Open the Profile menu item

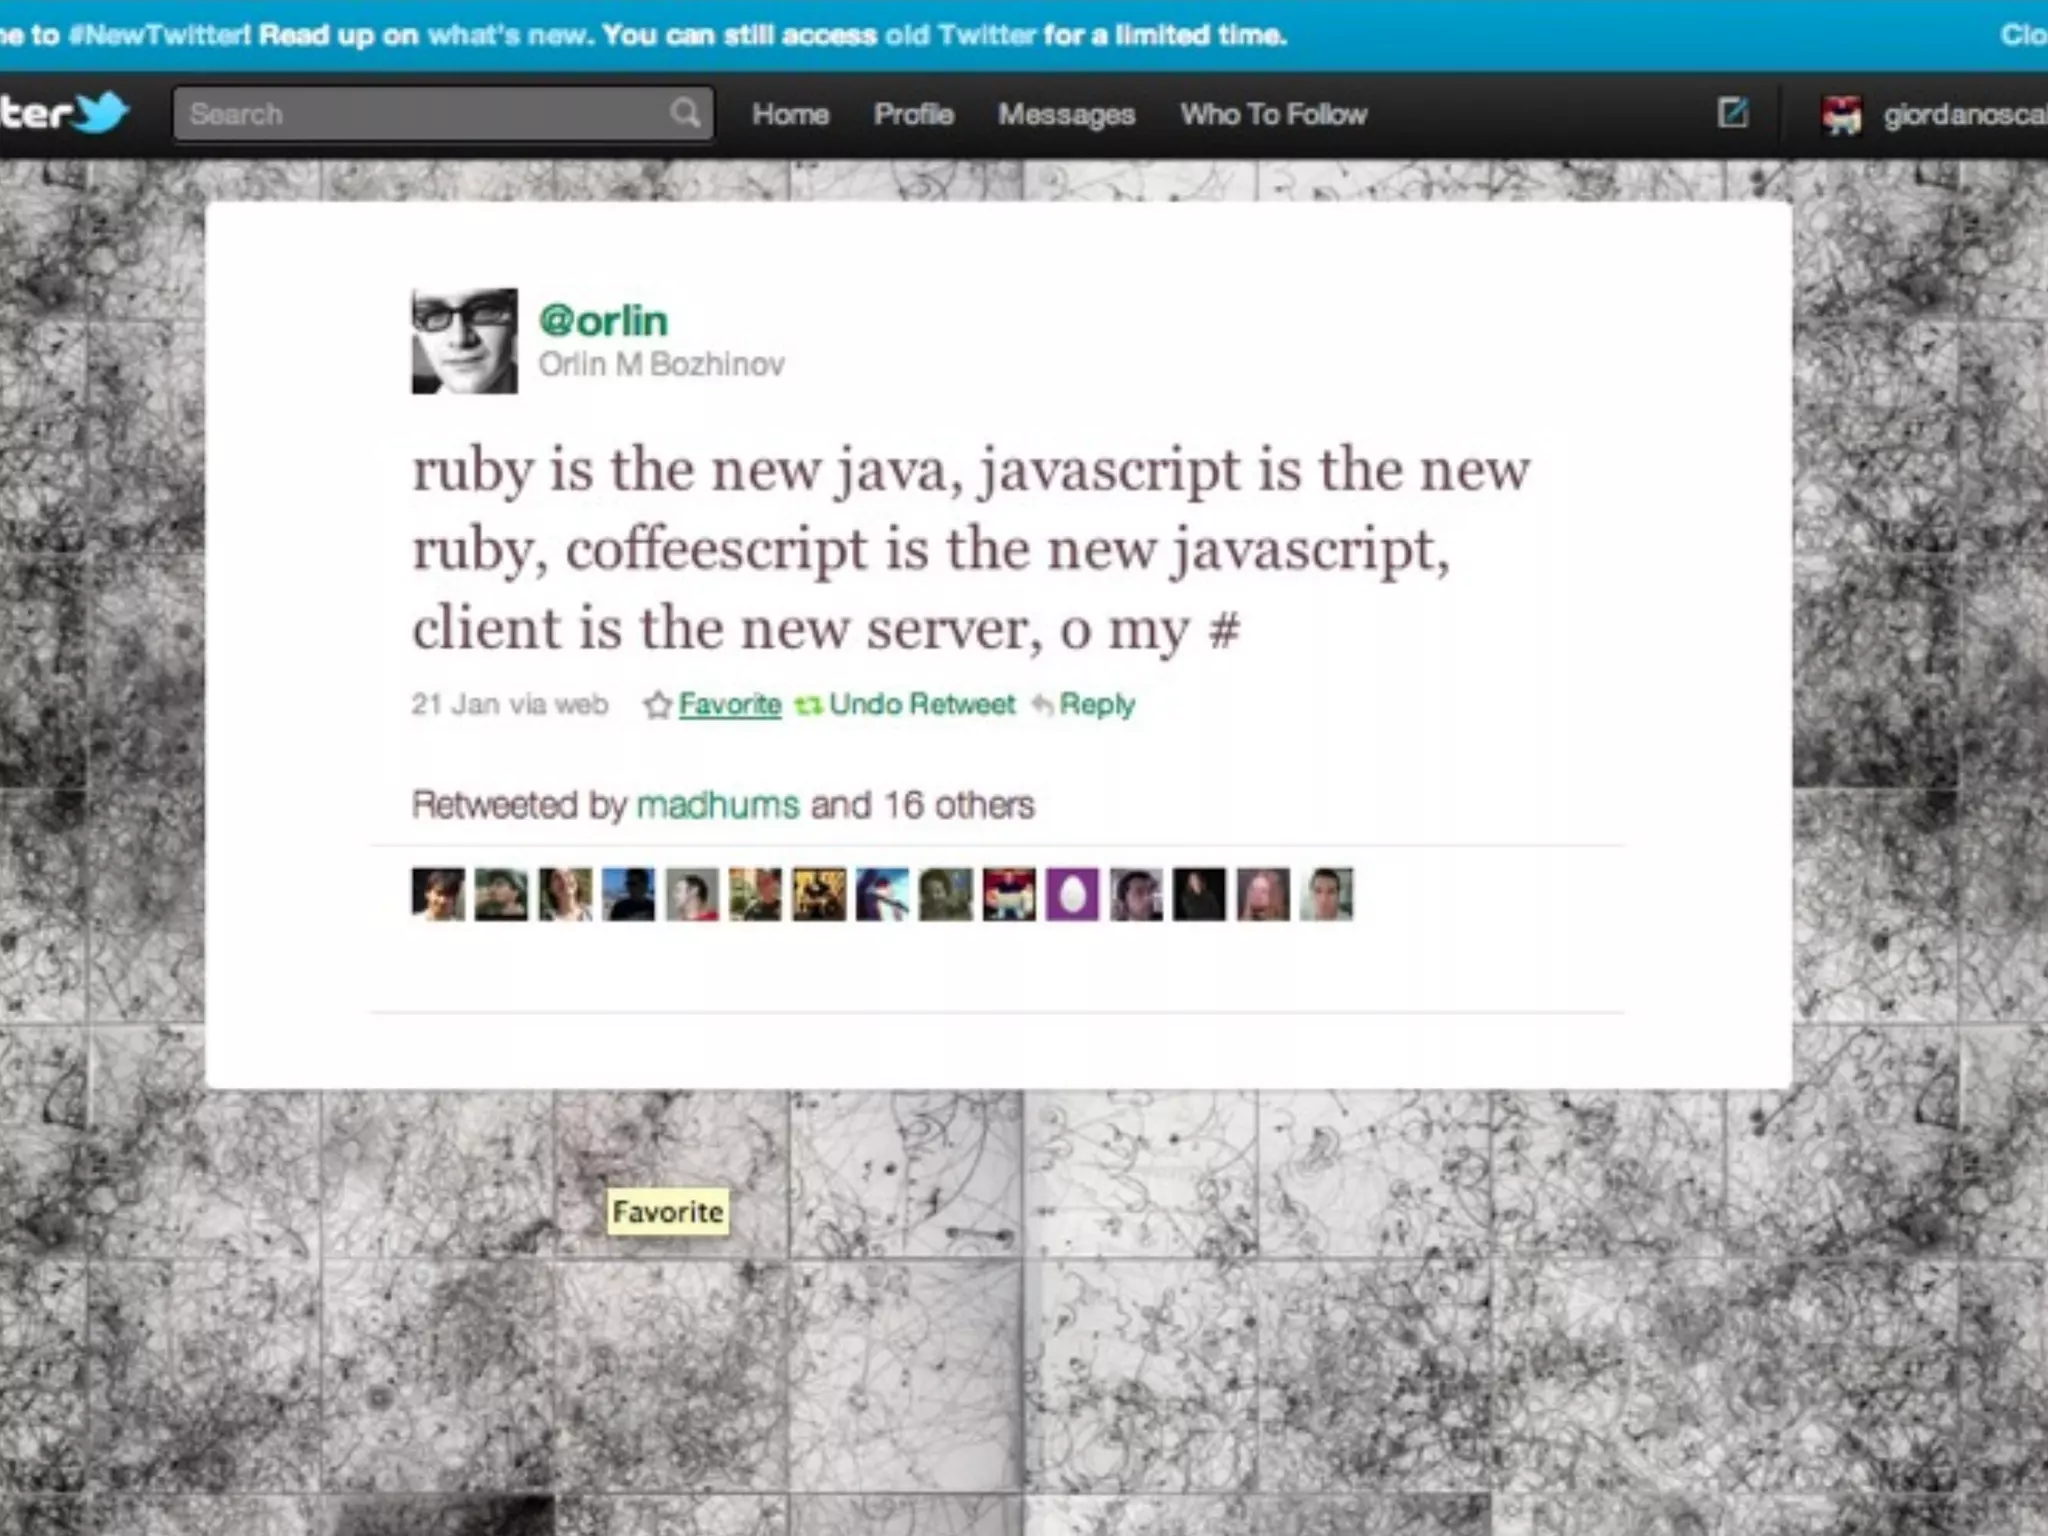click(x=913, y=114)
